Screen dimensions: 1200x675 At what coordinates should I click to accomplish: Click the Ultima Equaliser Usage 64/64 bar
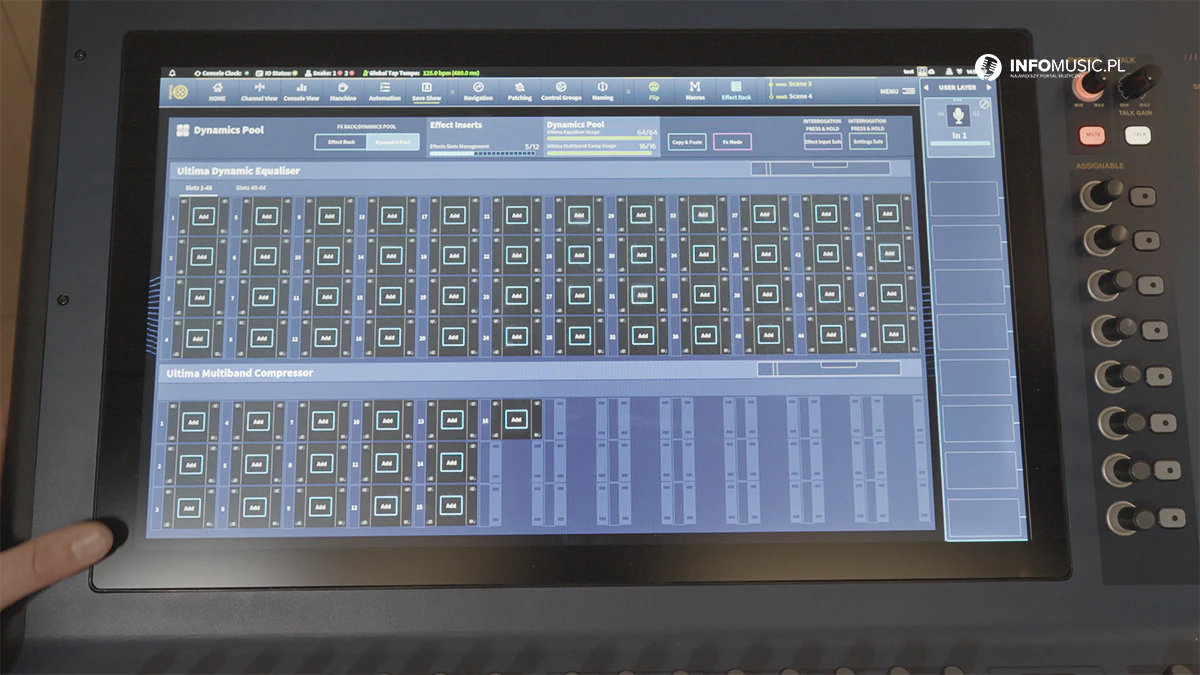(x=600, y=138)
